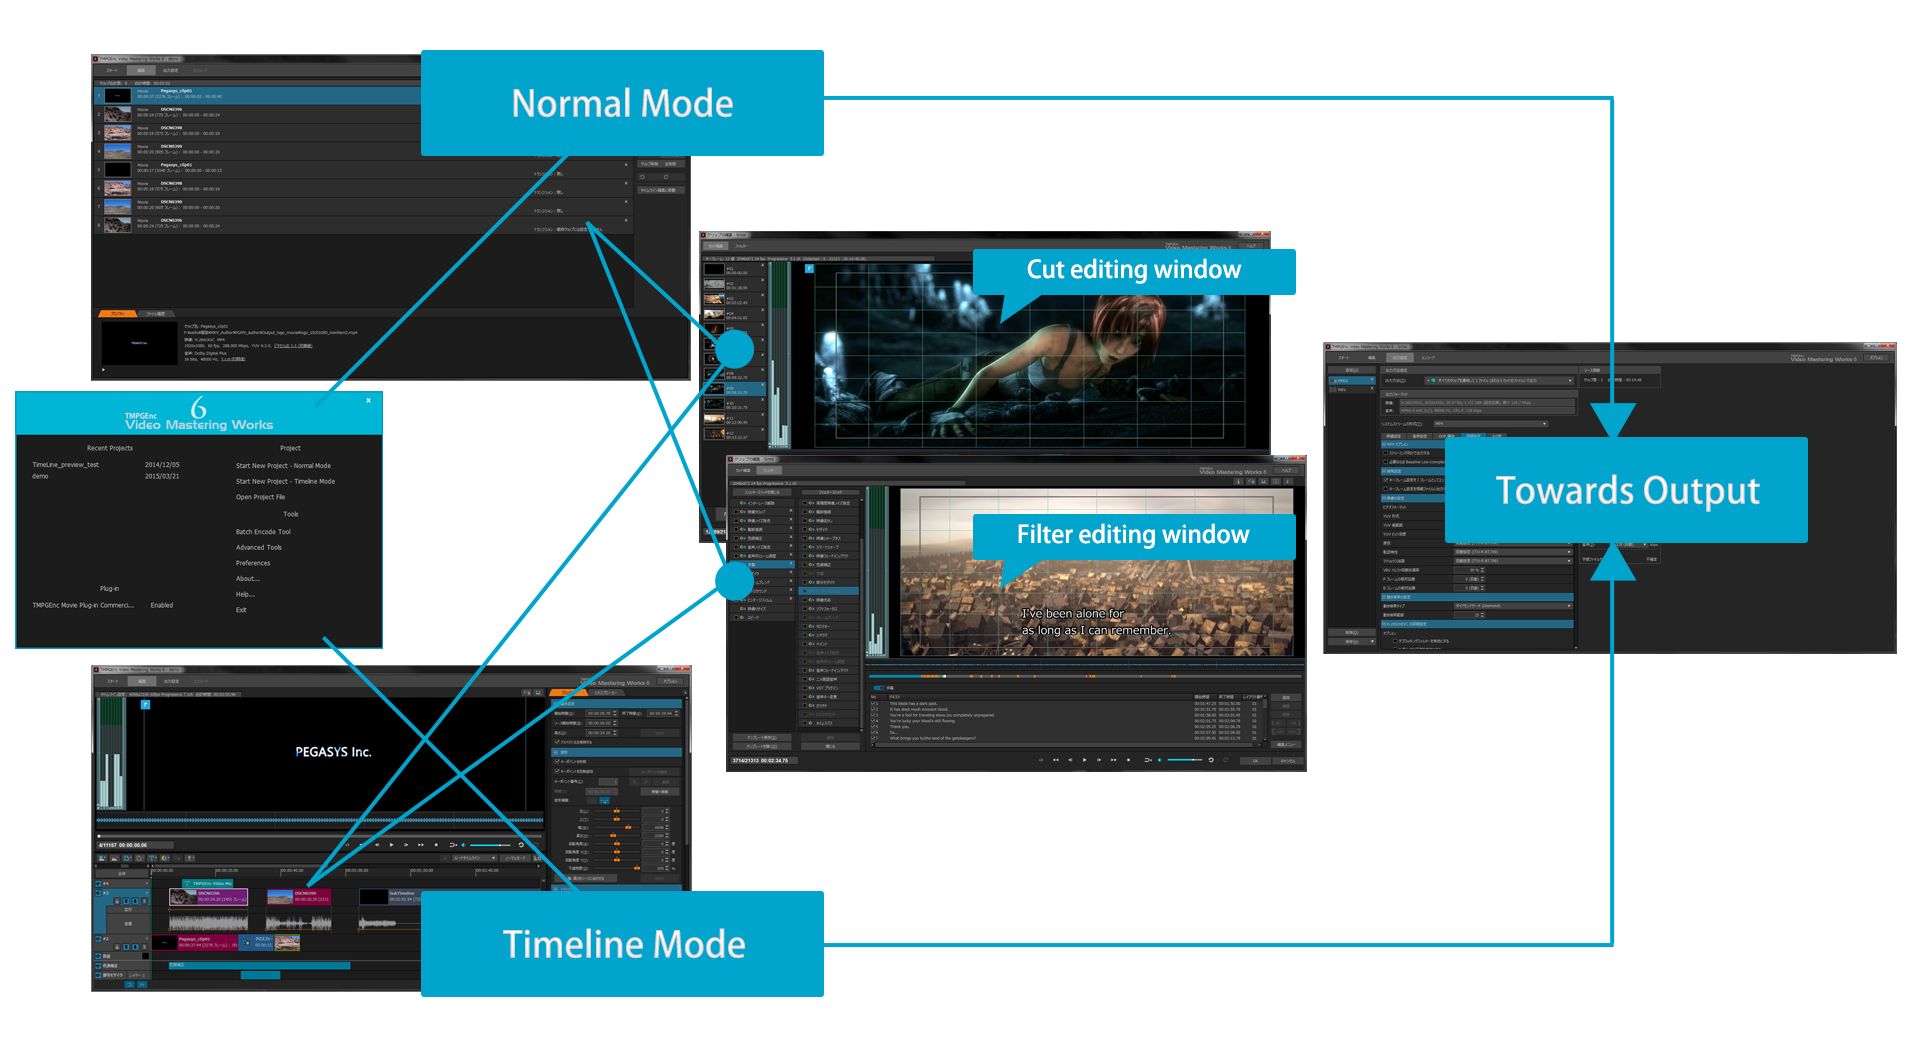1916x1046 pixels.
Task: Fast-forward the Timeline Mode window preview
Action: point(421,845)
